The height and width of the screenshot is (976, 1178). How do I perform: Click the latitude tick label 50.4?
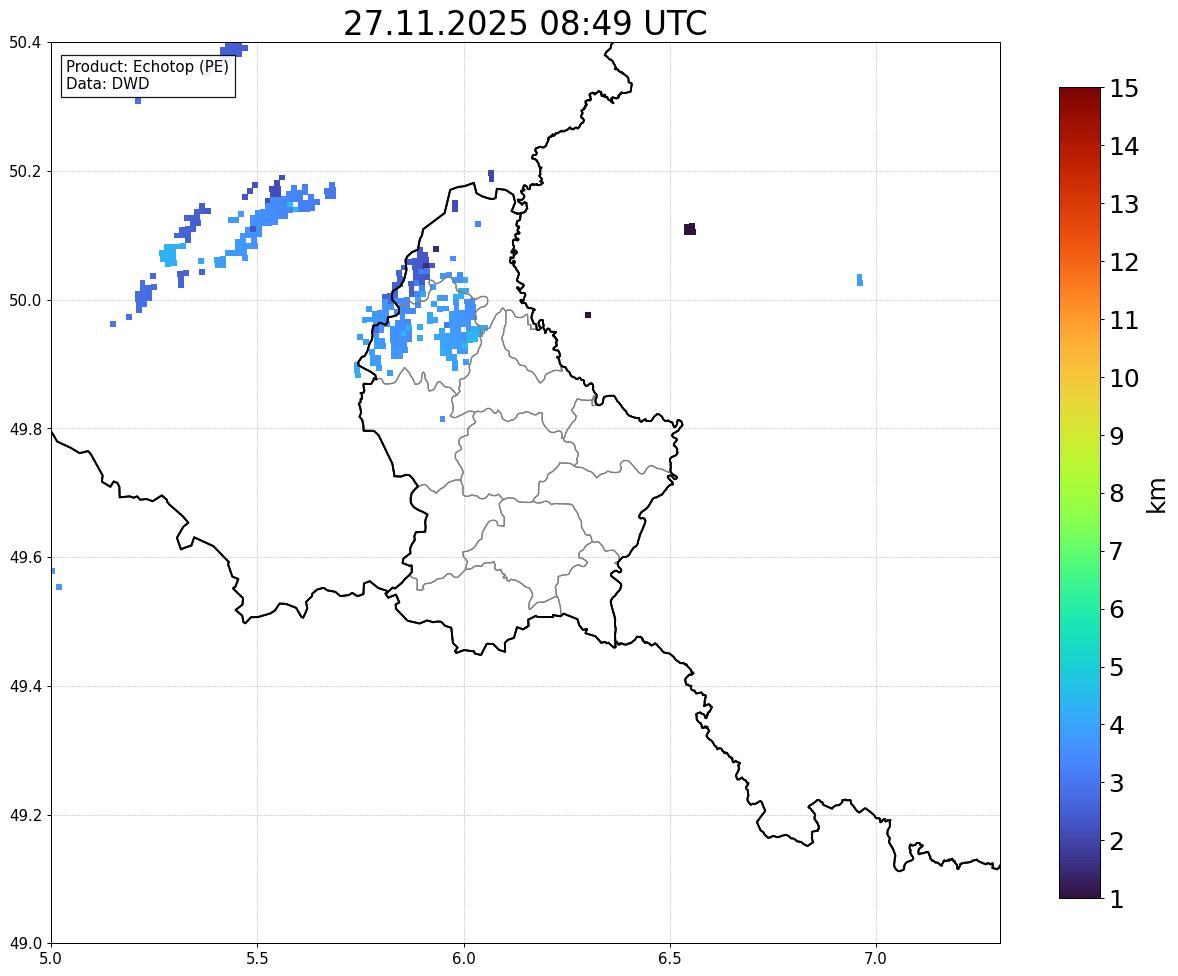point(24,43)
